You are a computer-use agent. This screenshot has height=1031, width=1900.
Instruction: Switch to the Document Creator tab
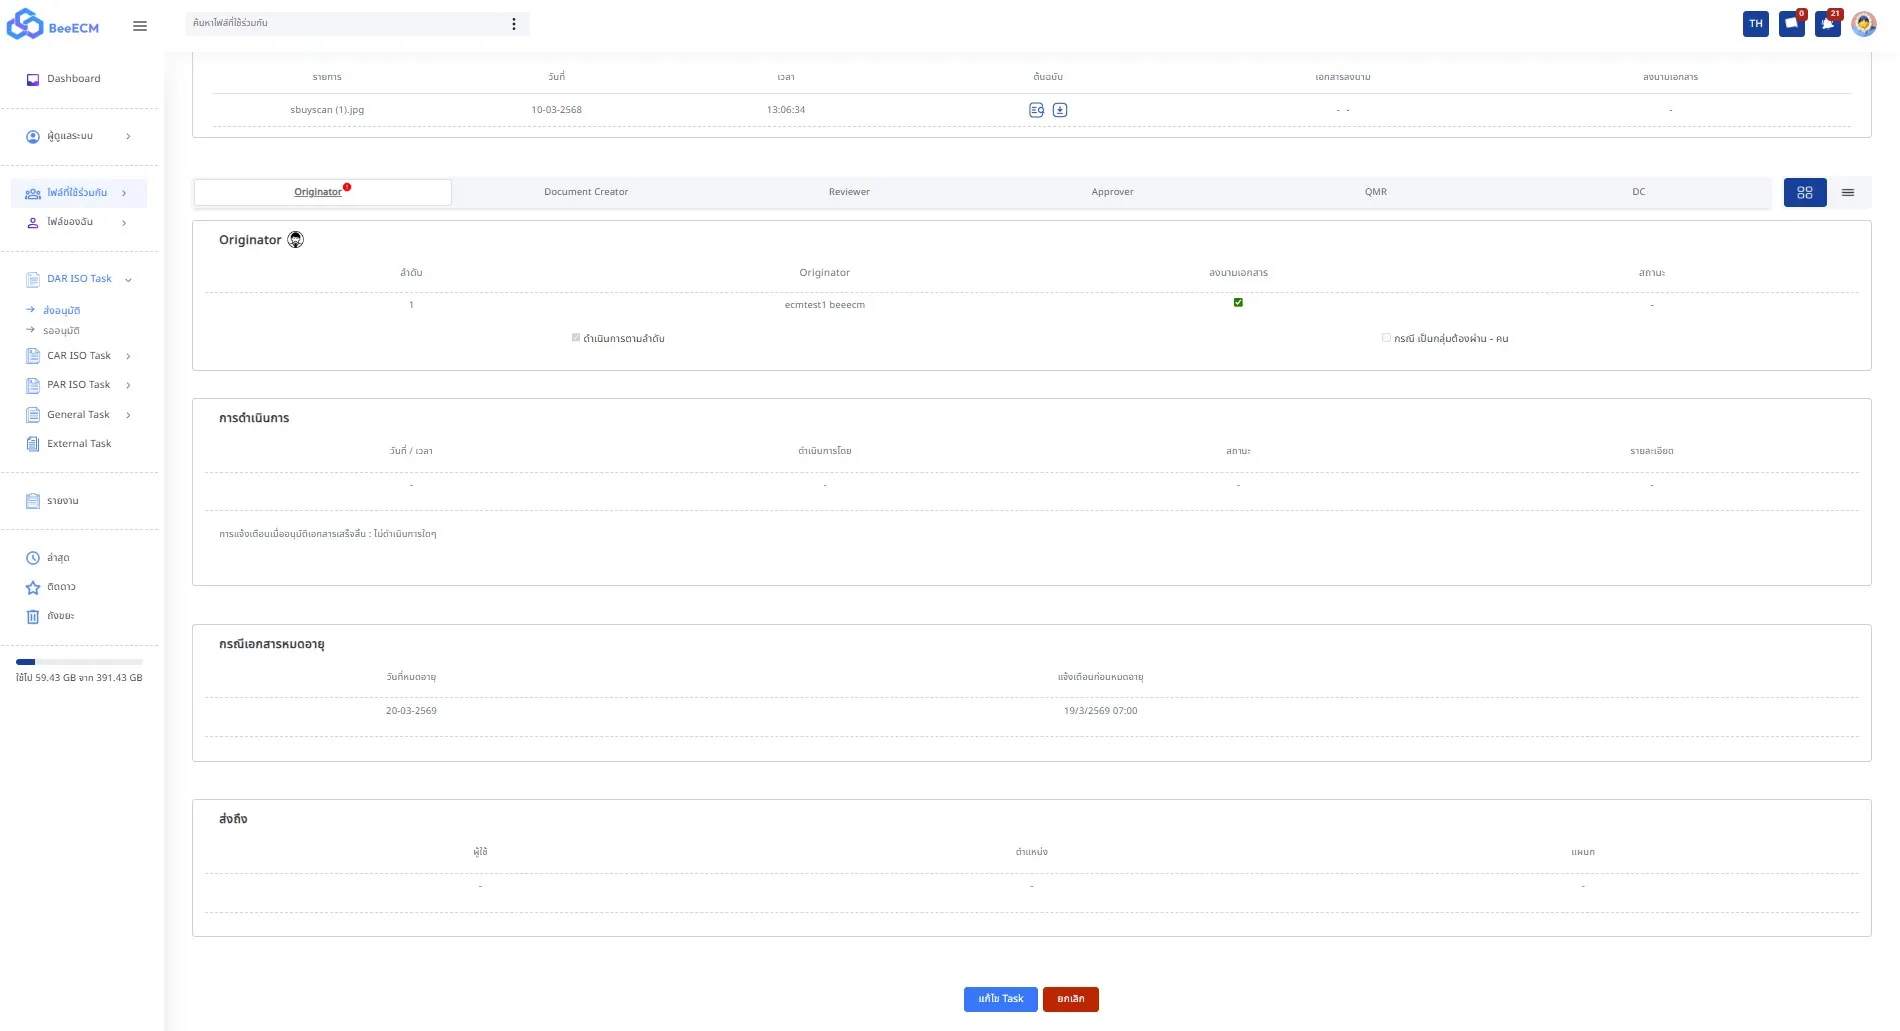click(x=586, y=192)
